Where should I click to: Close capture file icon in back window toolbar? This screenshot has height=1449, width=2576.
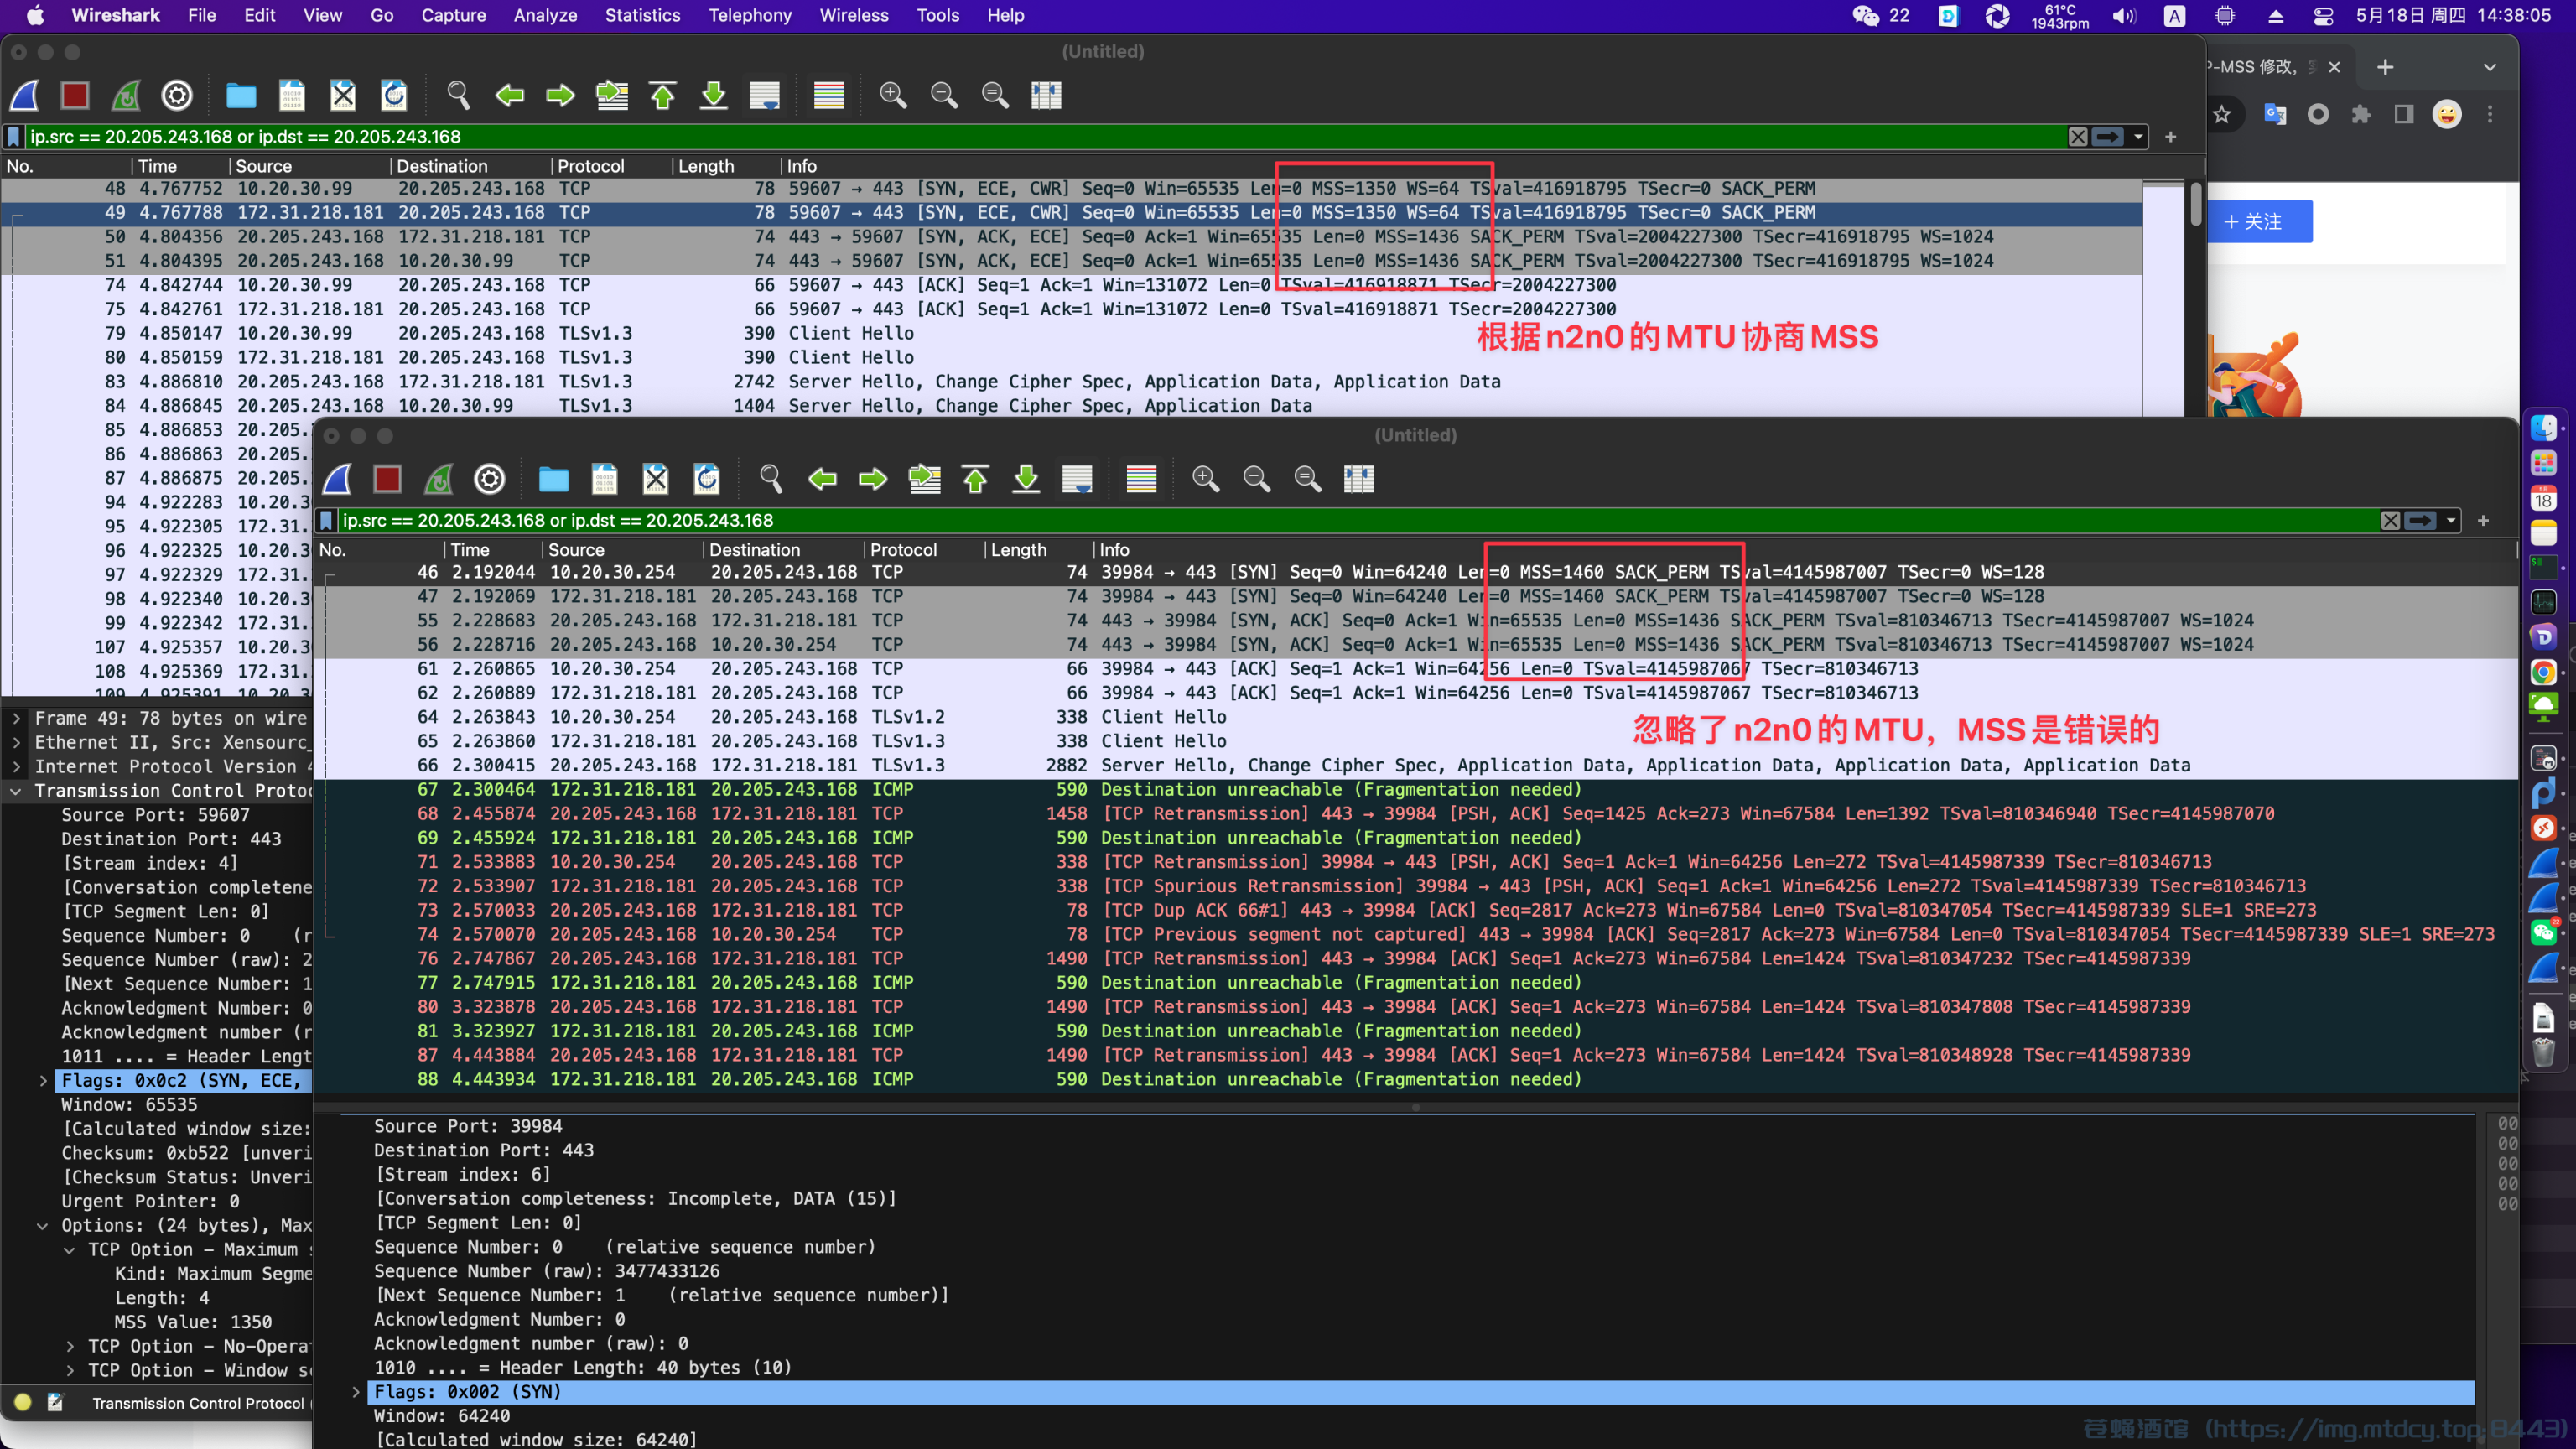(343, 95)
